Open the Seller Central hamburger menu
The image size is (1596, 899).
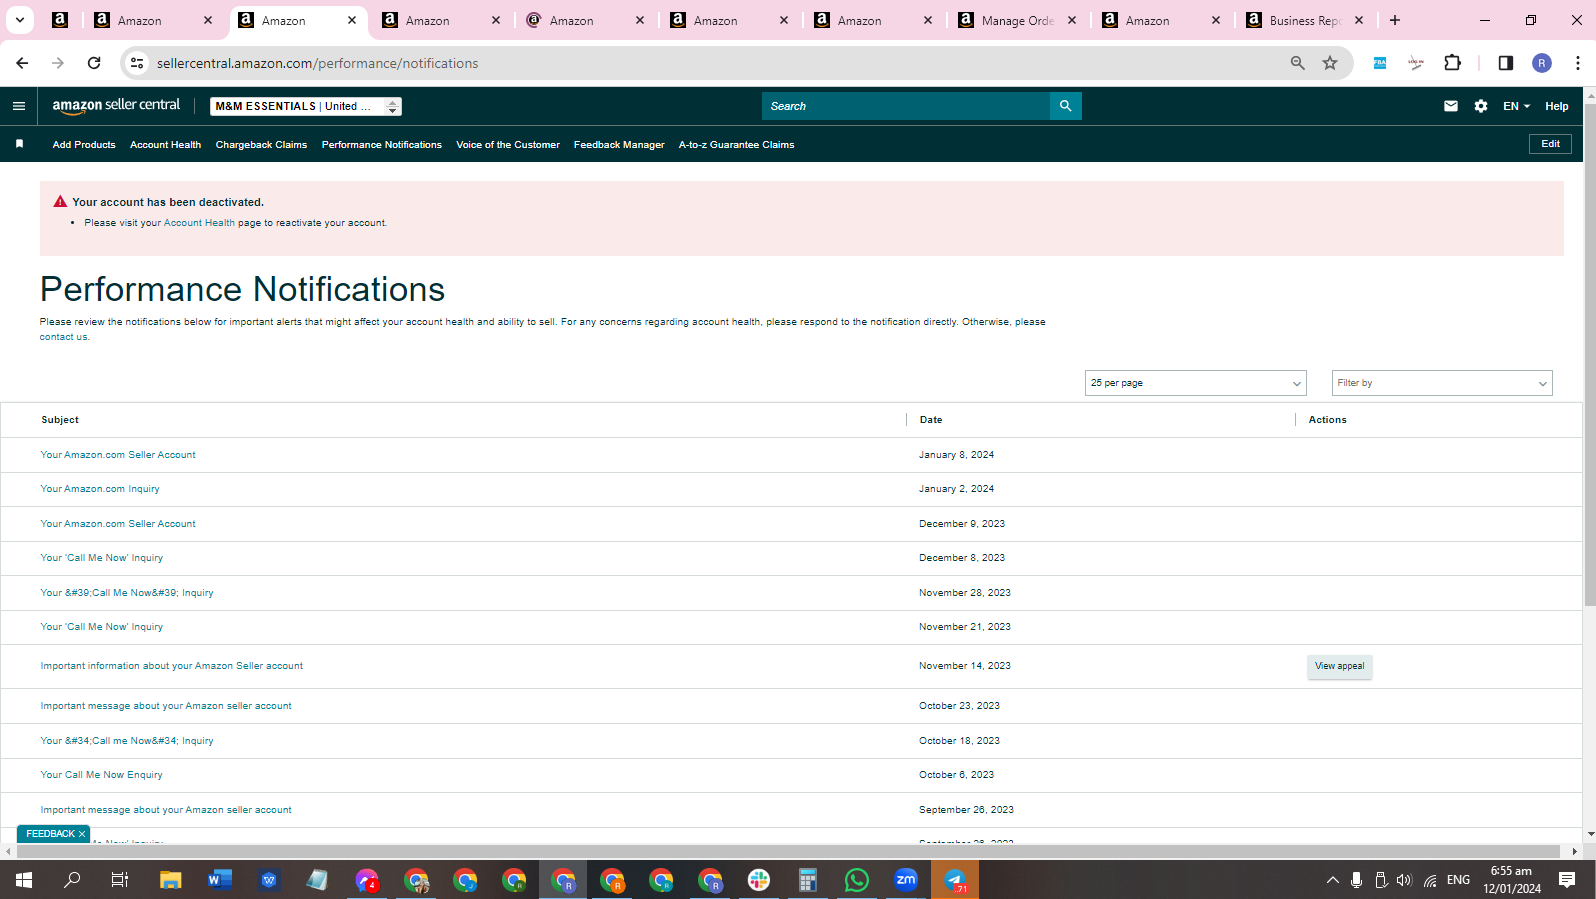coord(19,106)
